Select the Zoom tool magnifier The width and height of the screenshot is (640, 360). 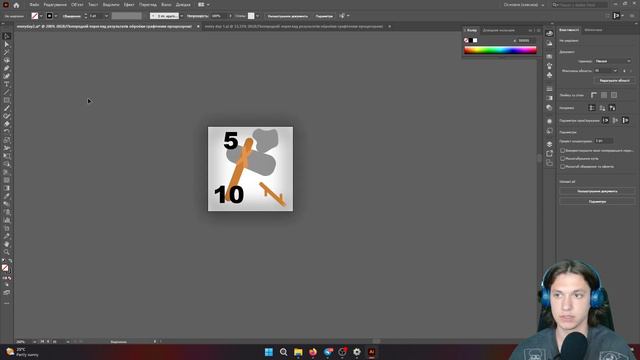coord(7,252)
